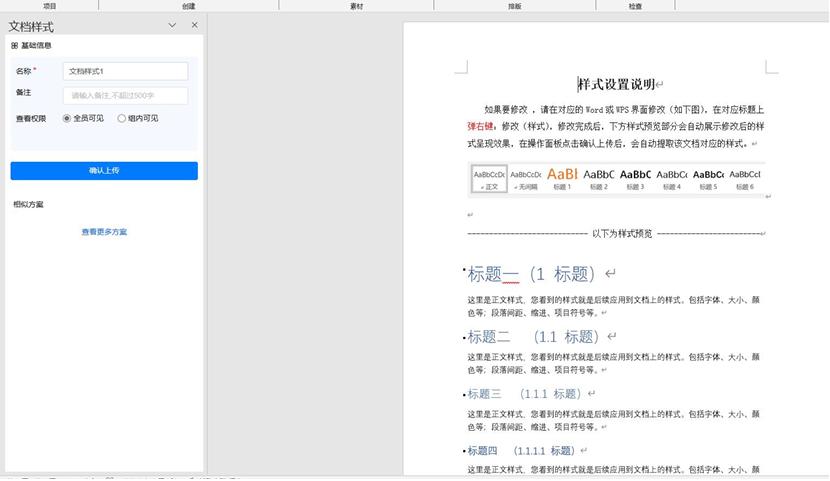The image size is (830, 481).
Task: Collapse the 文档样式 panel with the chevron
Action: [x=172, y=25]
